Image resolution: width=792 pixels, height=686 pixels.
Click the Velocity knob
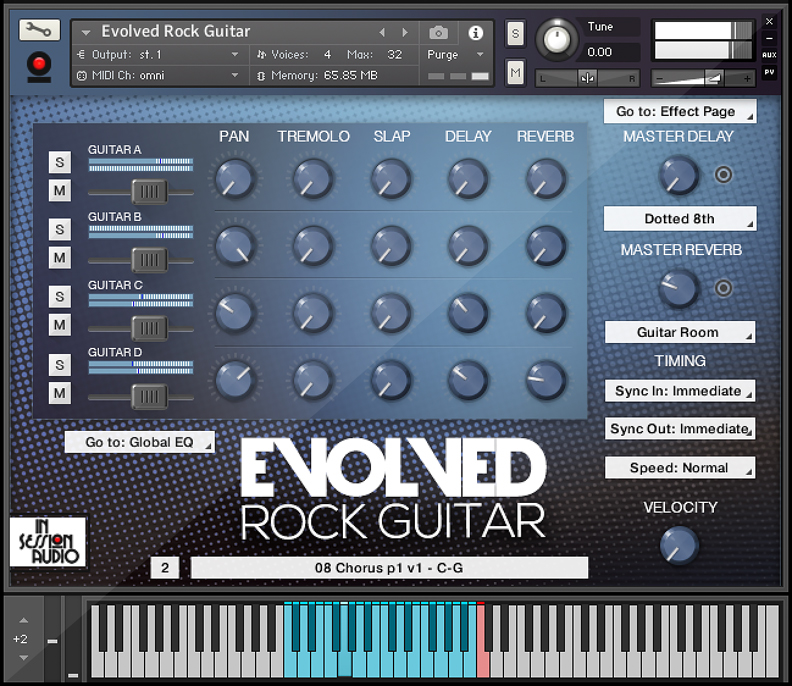[x=679, y=546]
